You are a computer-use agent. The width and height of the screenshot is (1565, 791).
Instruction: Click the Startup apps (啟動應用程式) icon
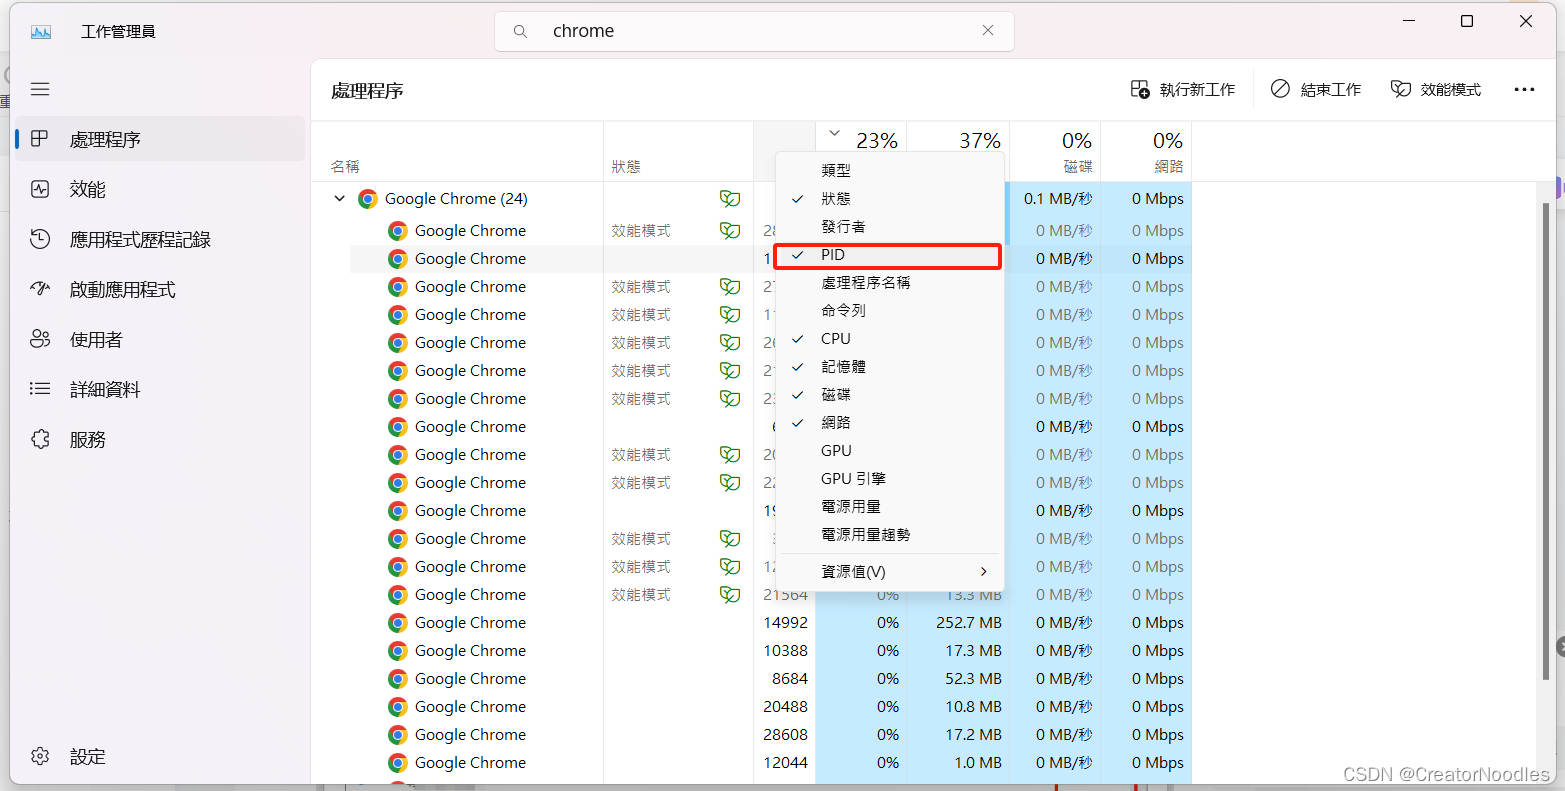(x=40, y=289)
